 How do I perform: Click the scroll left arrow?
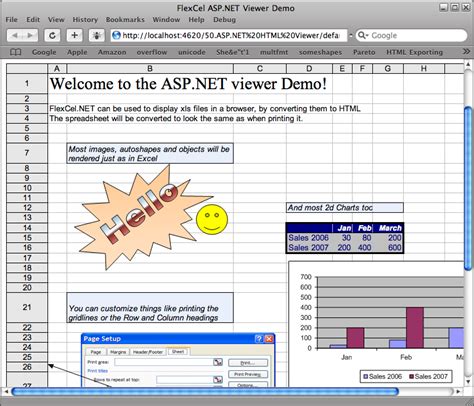[x=6, y=391]
